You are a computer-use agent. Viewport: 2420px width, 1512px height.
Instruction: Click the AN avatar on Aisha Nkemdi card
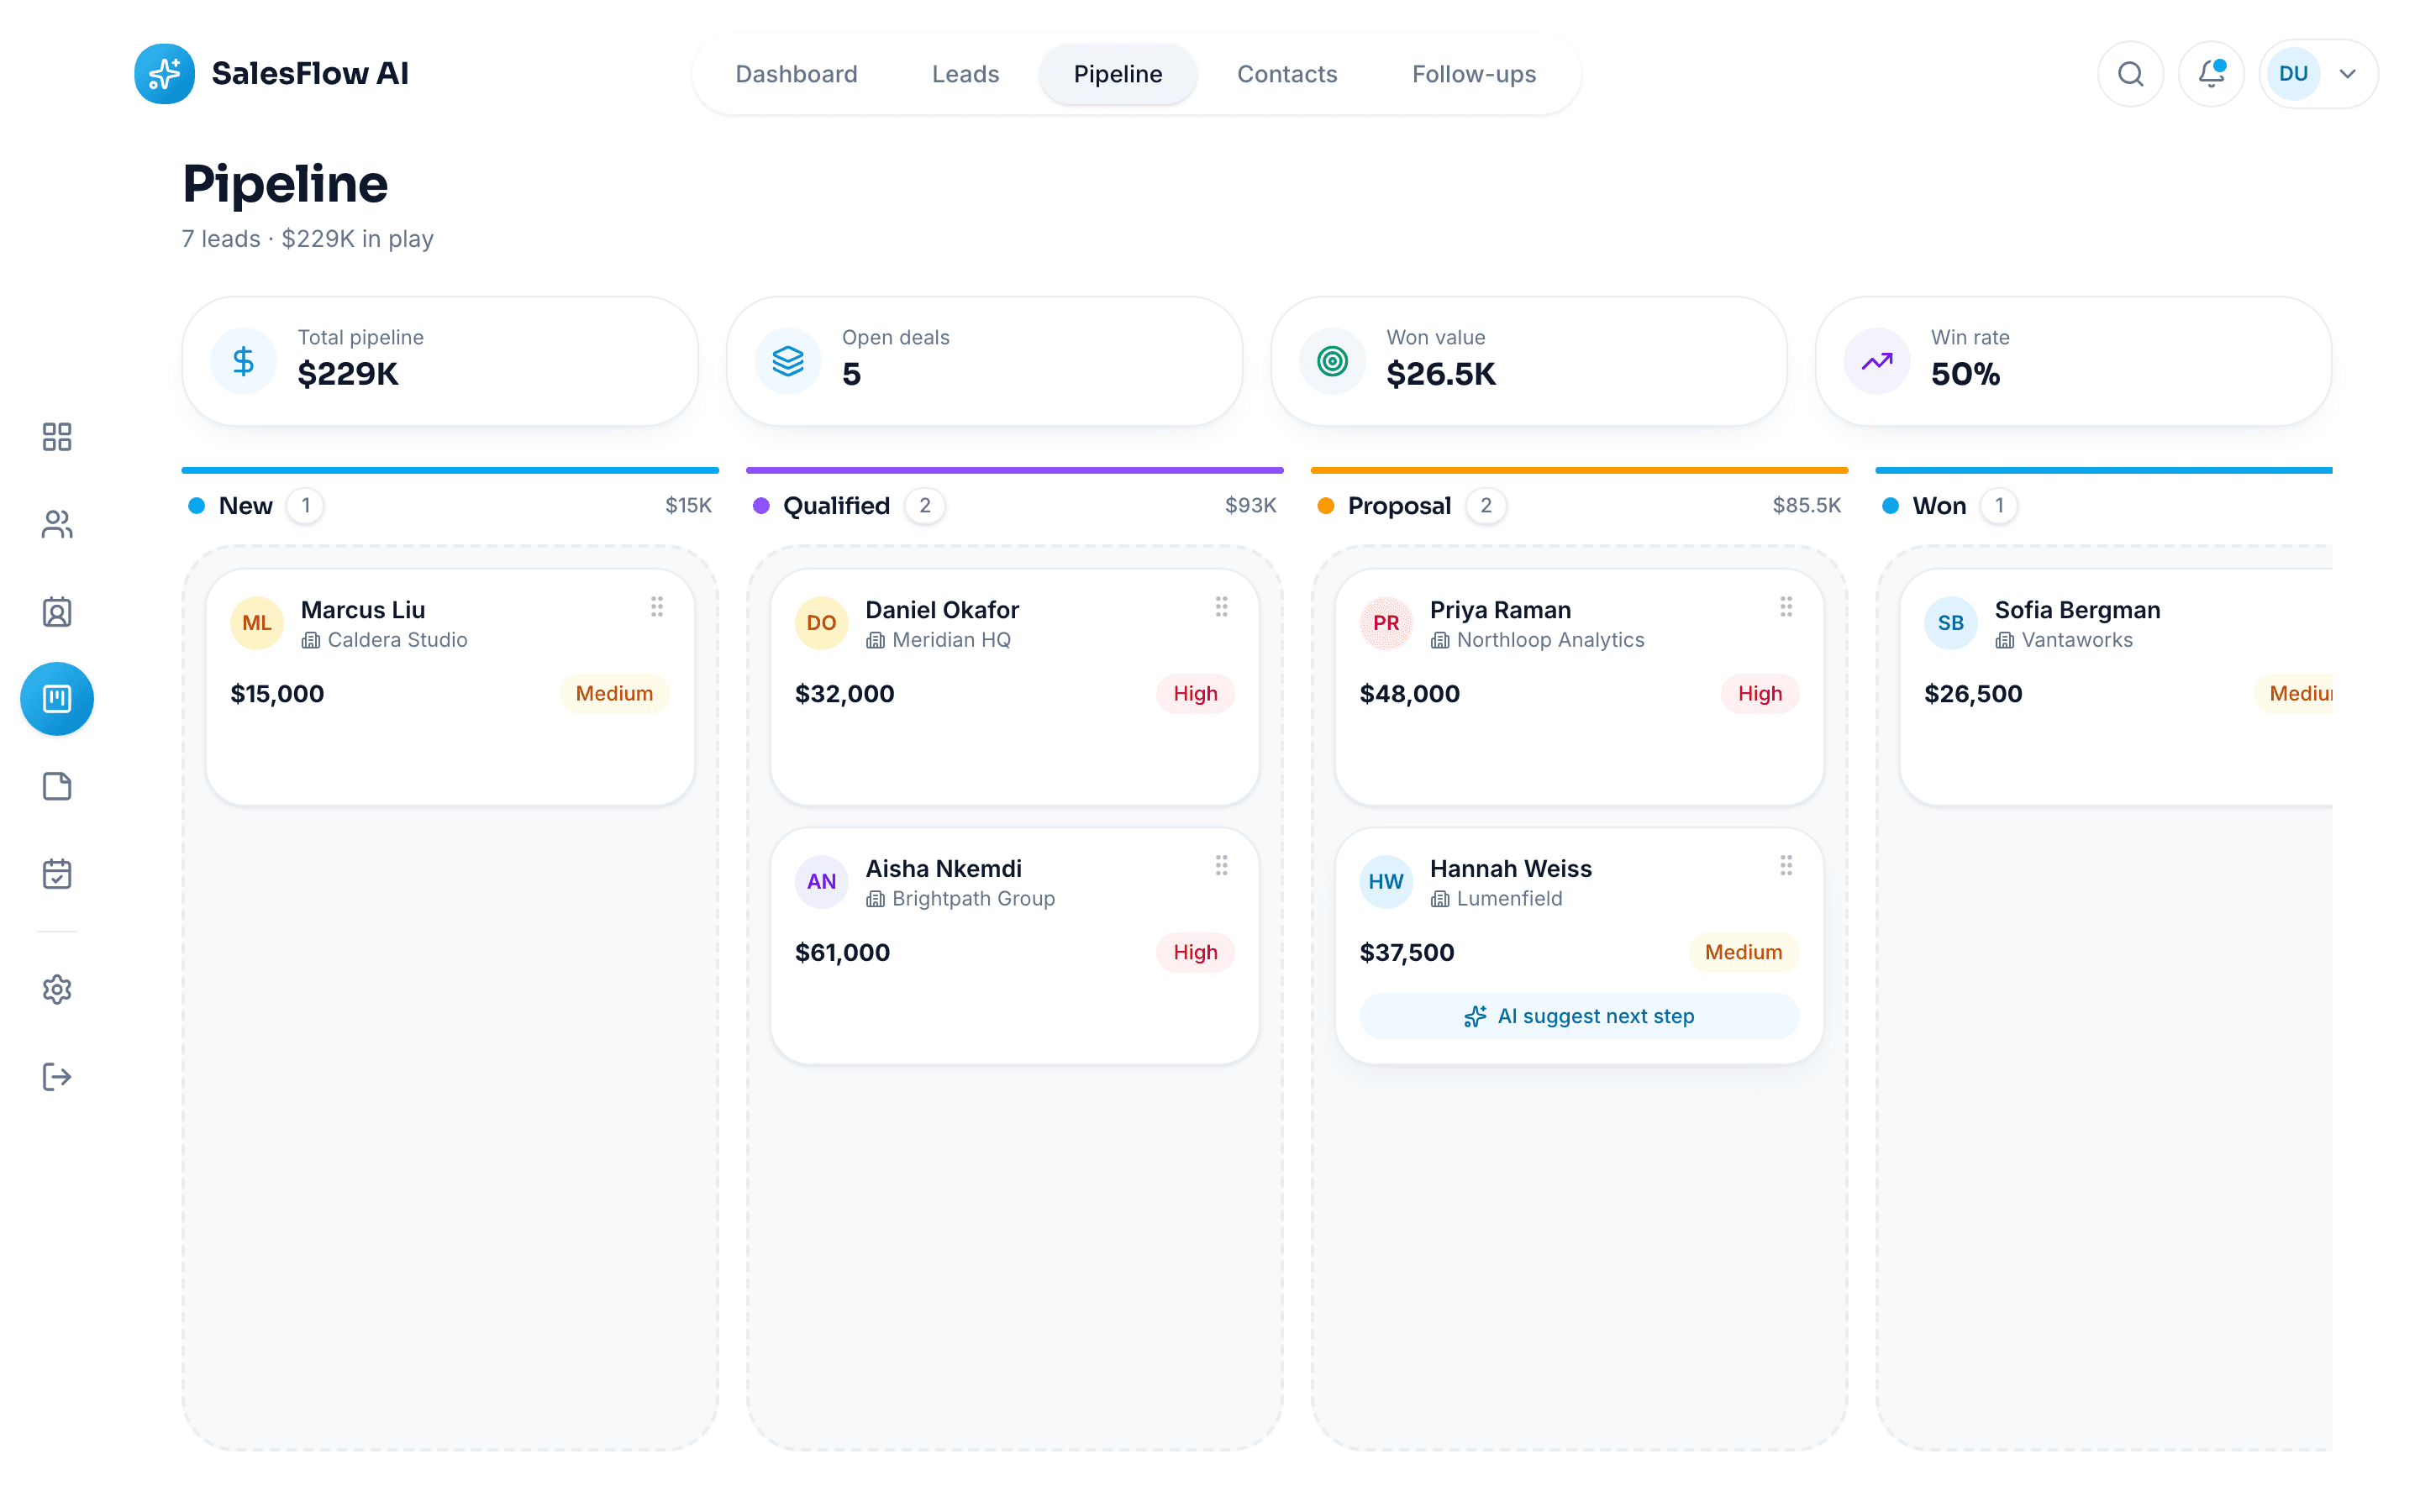(821, 882)
